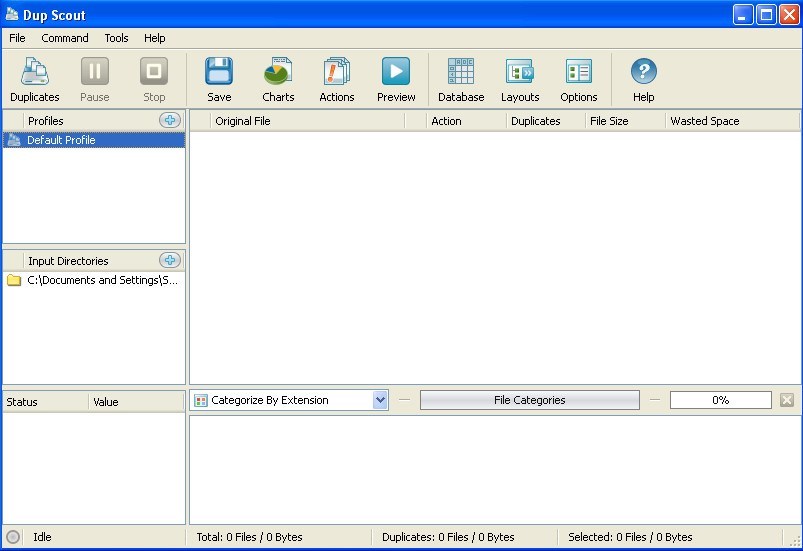Image resolution: width=803 pixels, height=551 pixels.
Task: Open the Layouts toolbar icon
Action: [520, 72]
